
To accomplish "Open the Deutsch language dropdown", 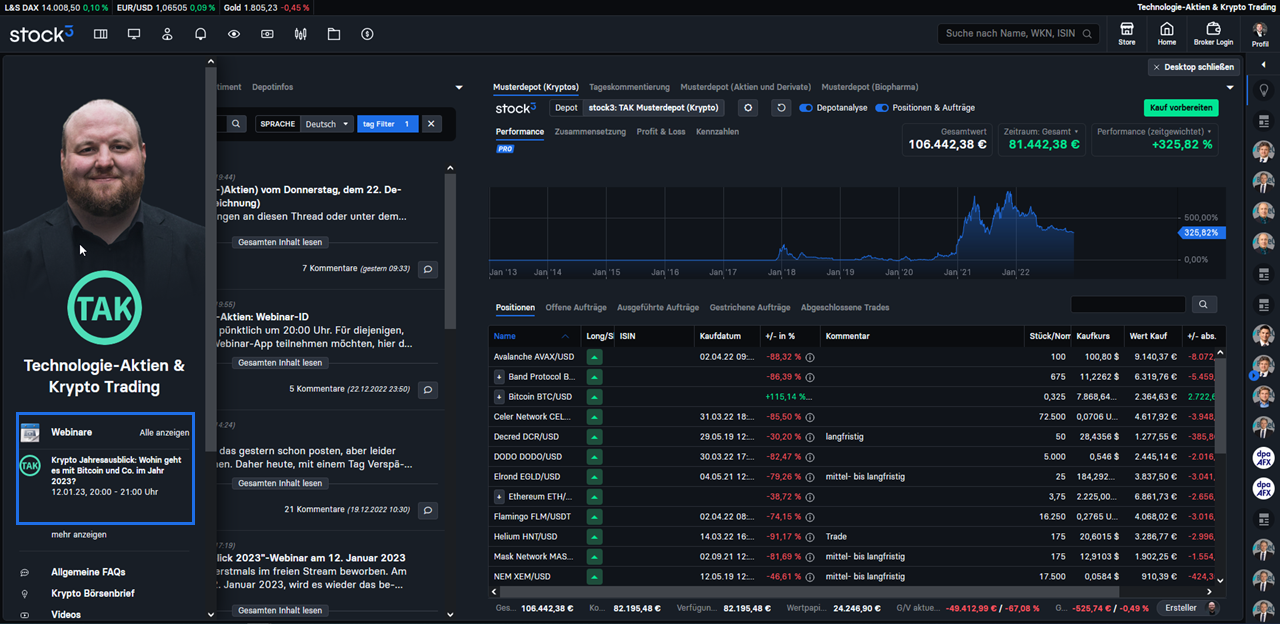I will pyautogui.click(x=329, y=124).
